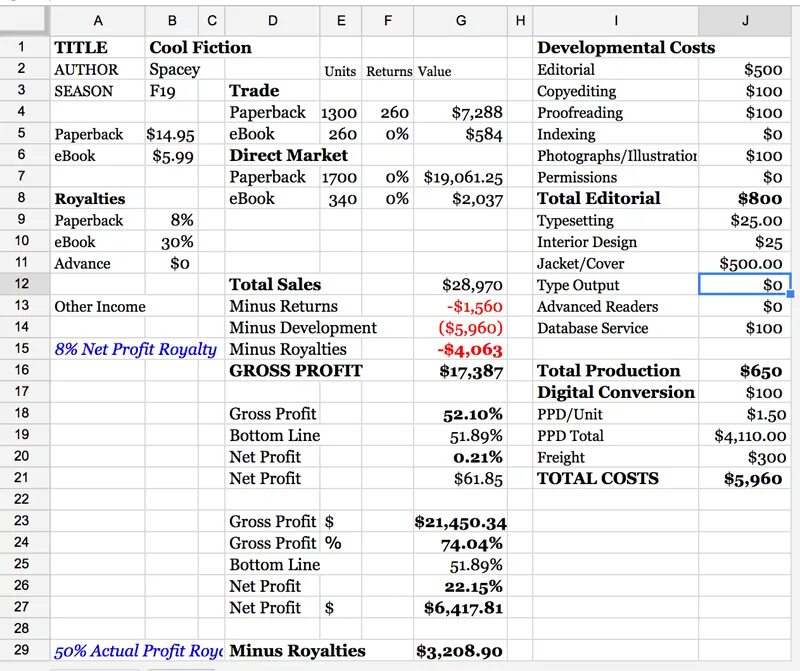
Task: Select row 1 header
Action: point(21,47)
